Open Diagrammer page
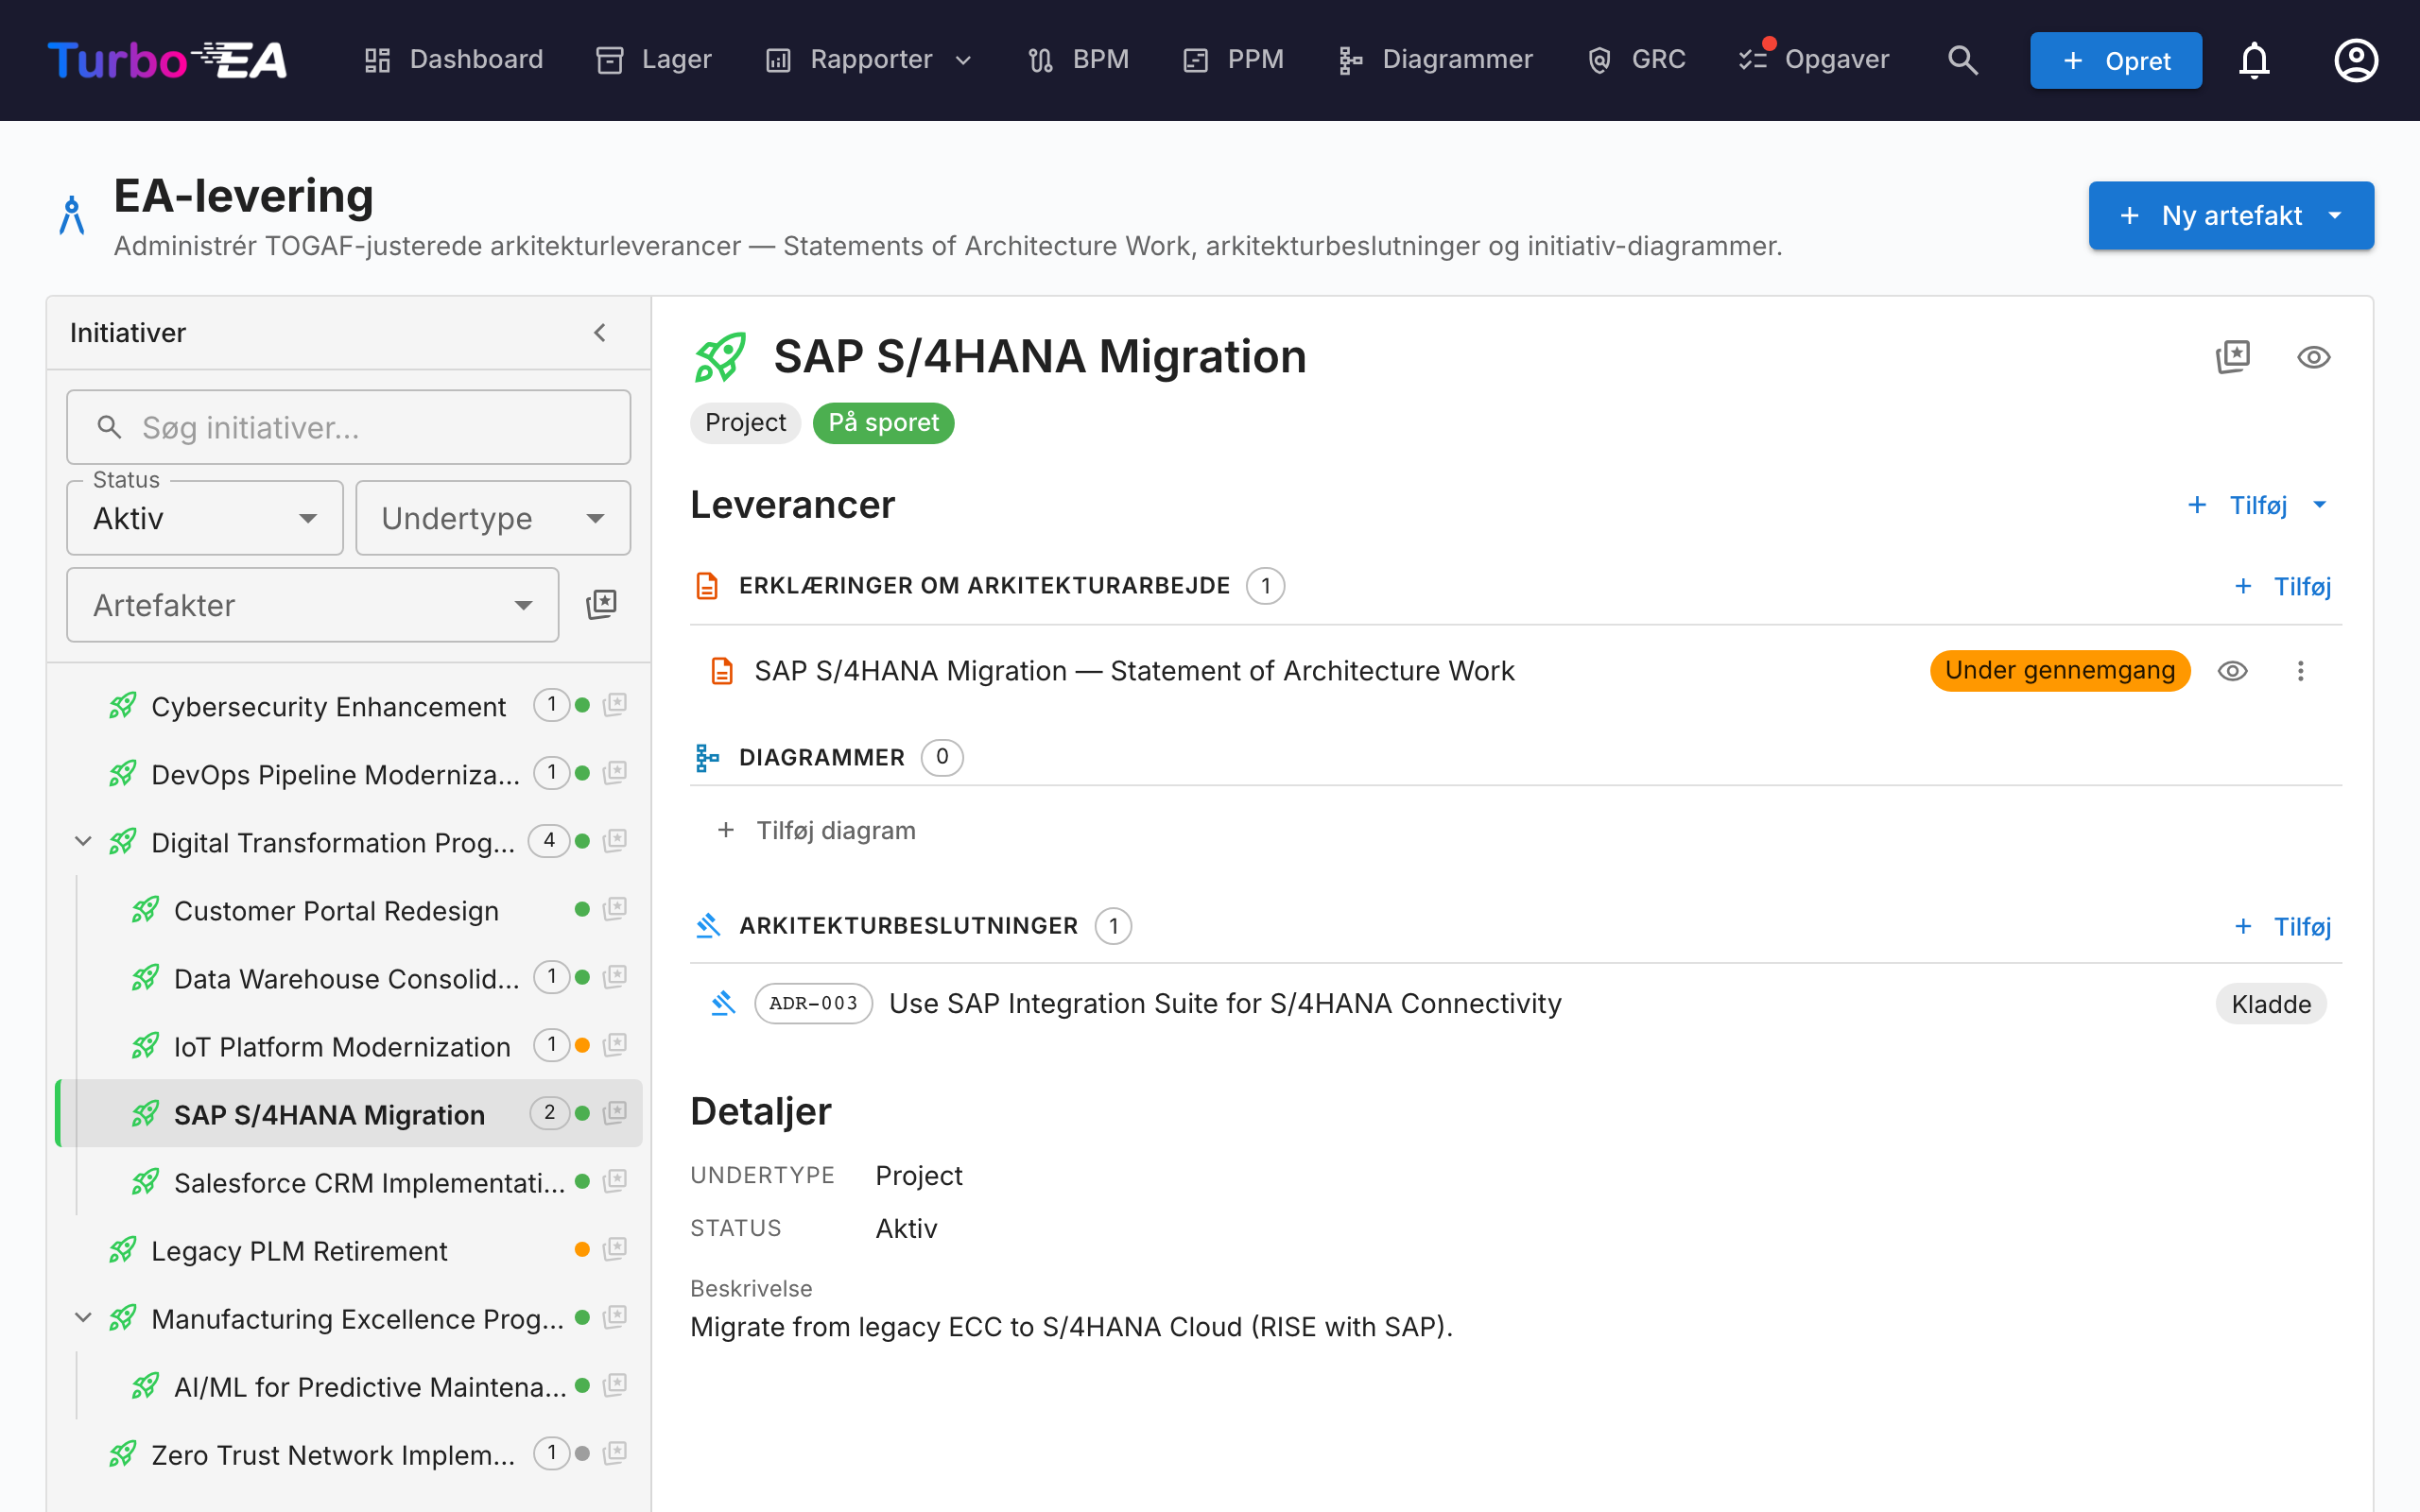 coord(1435,60)
